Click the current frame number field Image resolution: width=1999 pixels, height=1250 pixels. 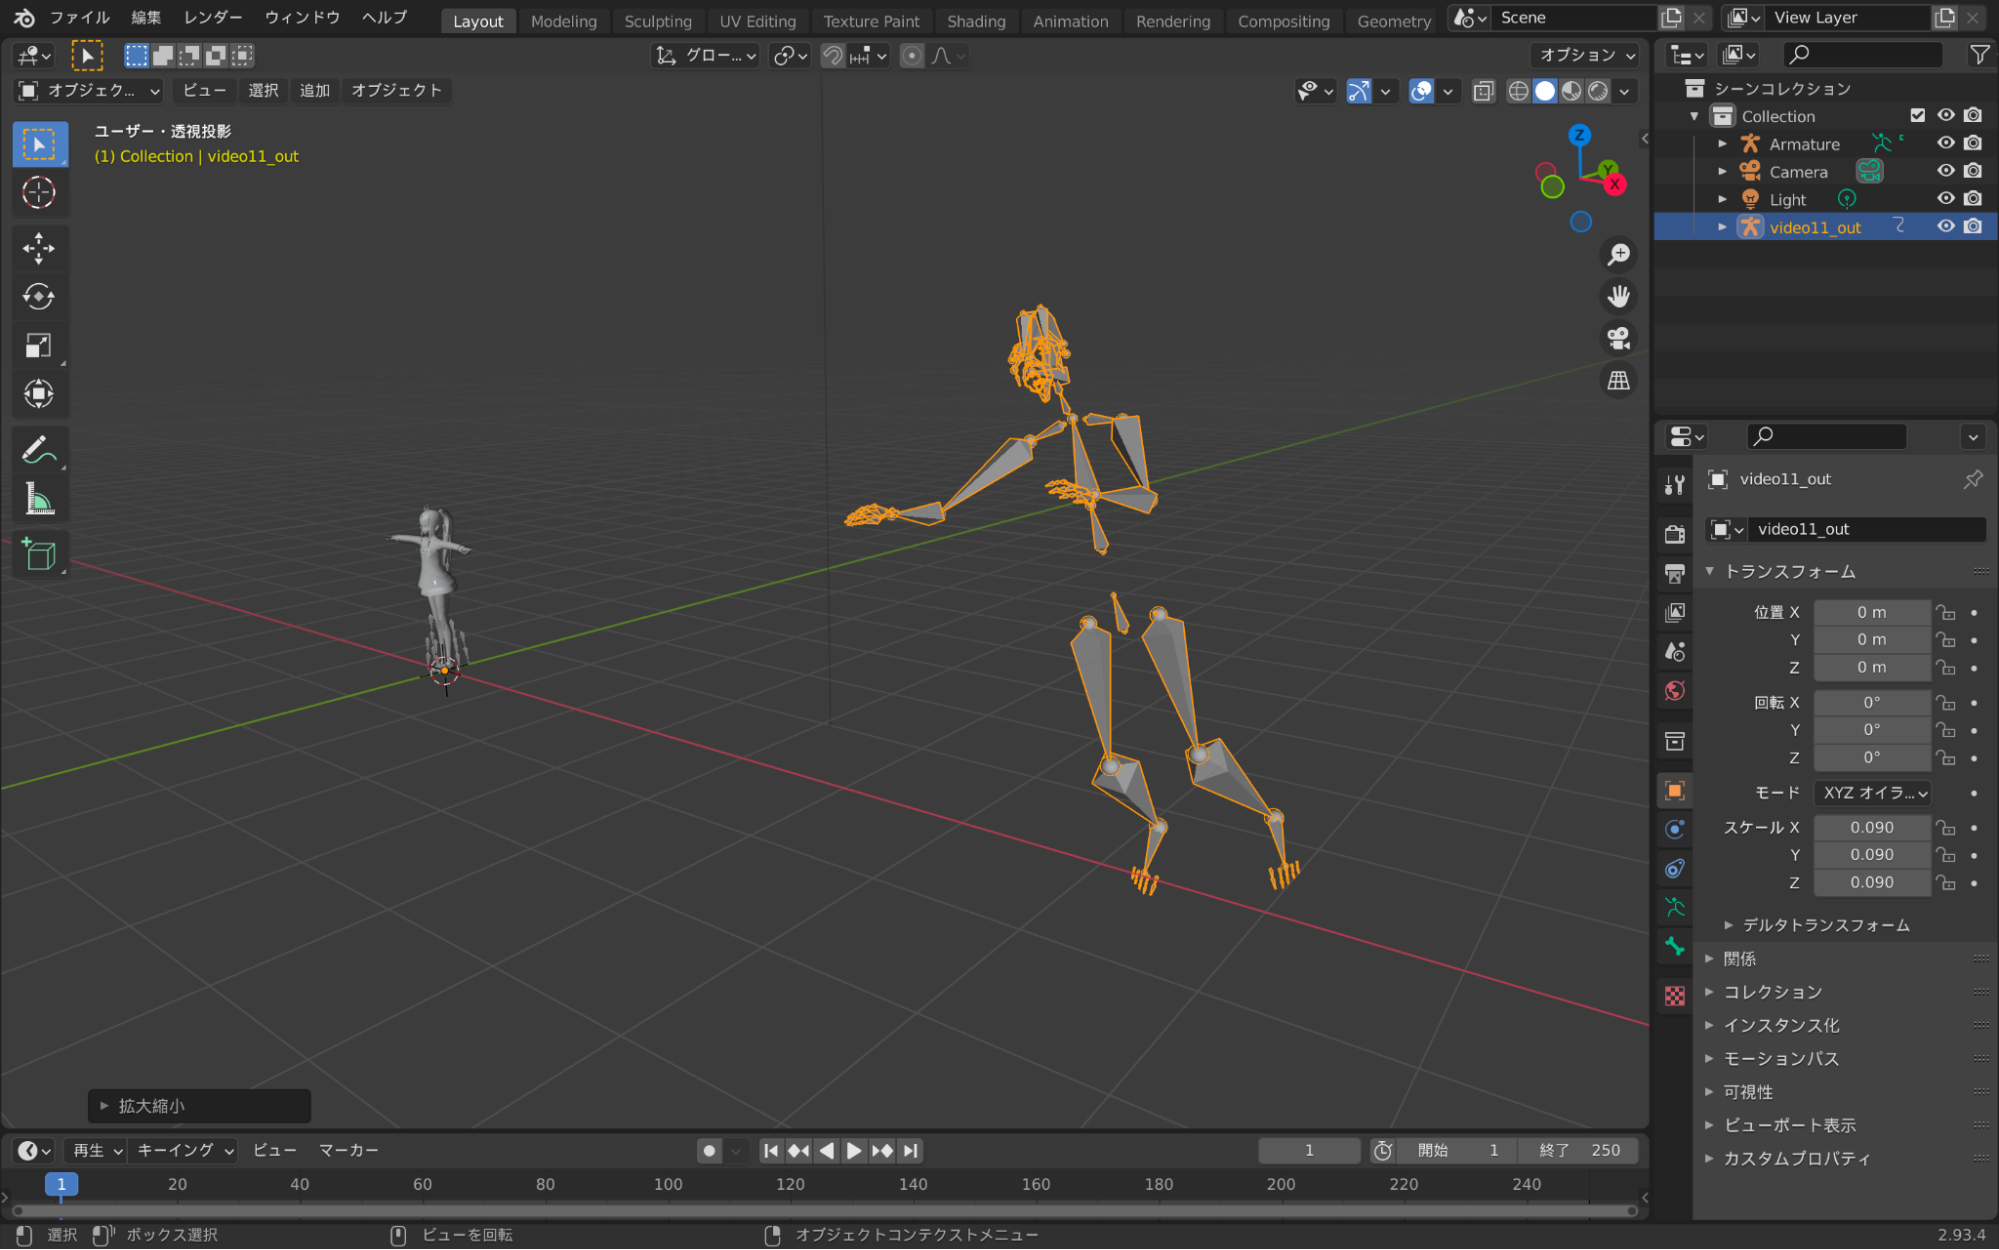(1309, 1151)
